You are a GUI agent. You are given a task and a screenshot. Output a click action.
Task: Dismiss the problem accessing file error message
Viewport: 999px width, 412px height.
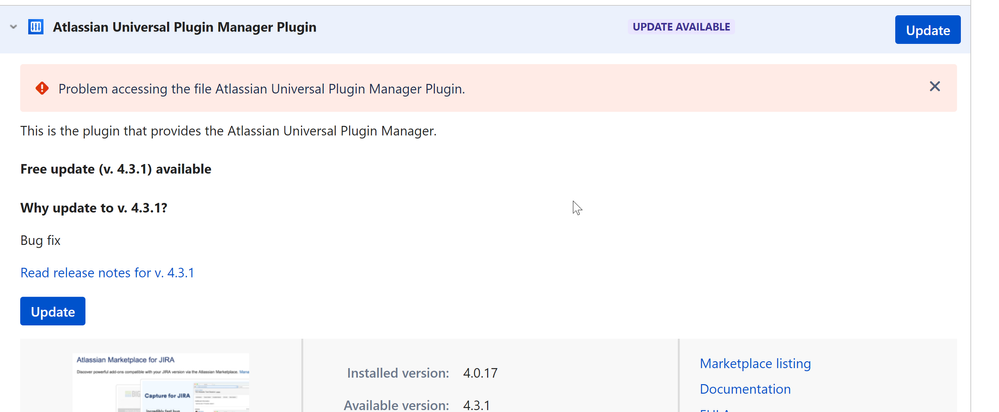click(934, 87)
